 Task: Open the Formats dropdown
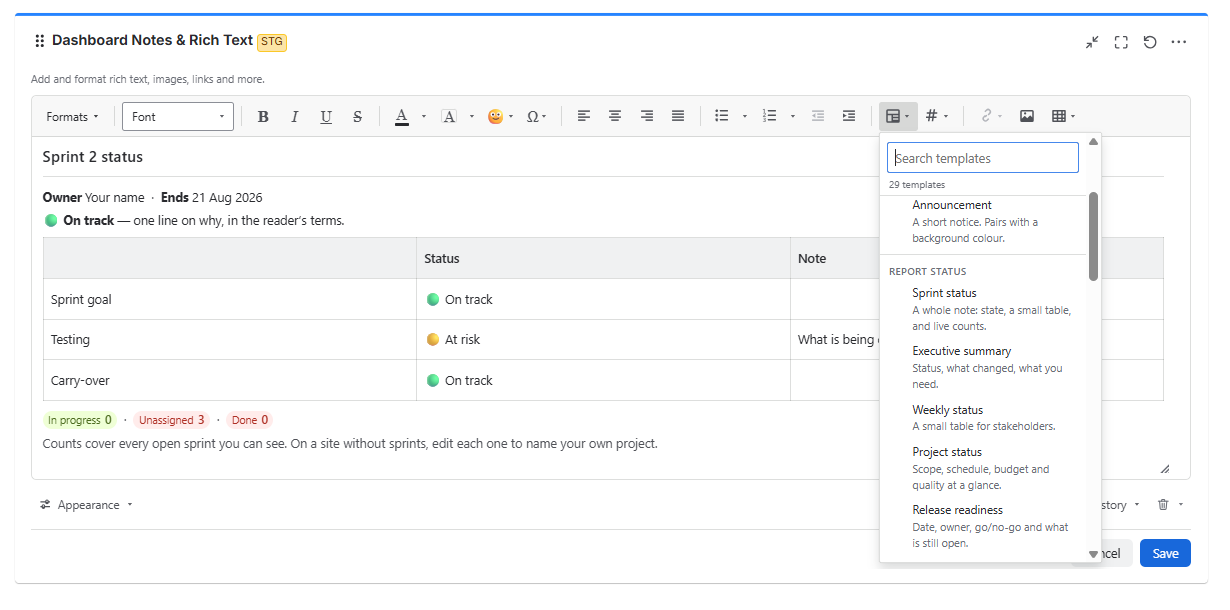tap(72, 117)
